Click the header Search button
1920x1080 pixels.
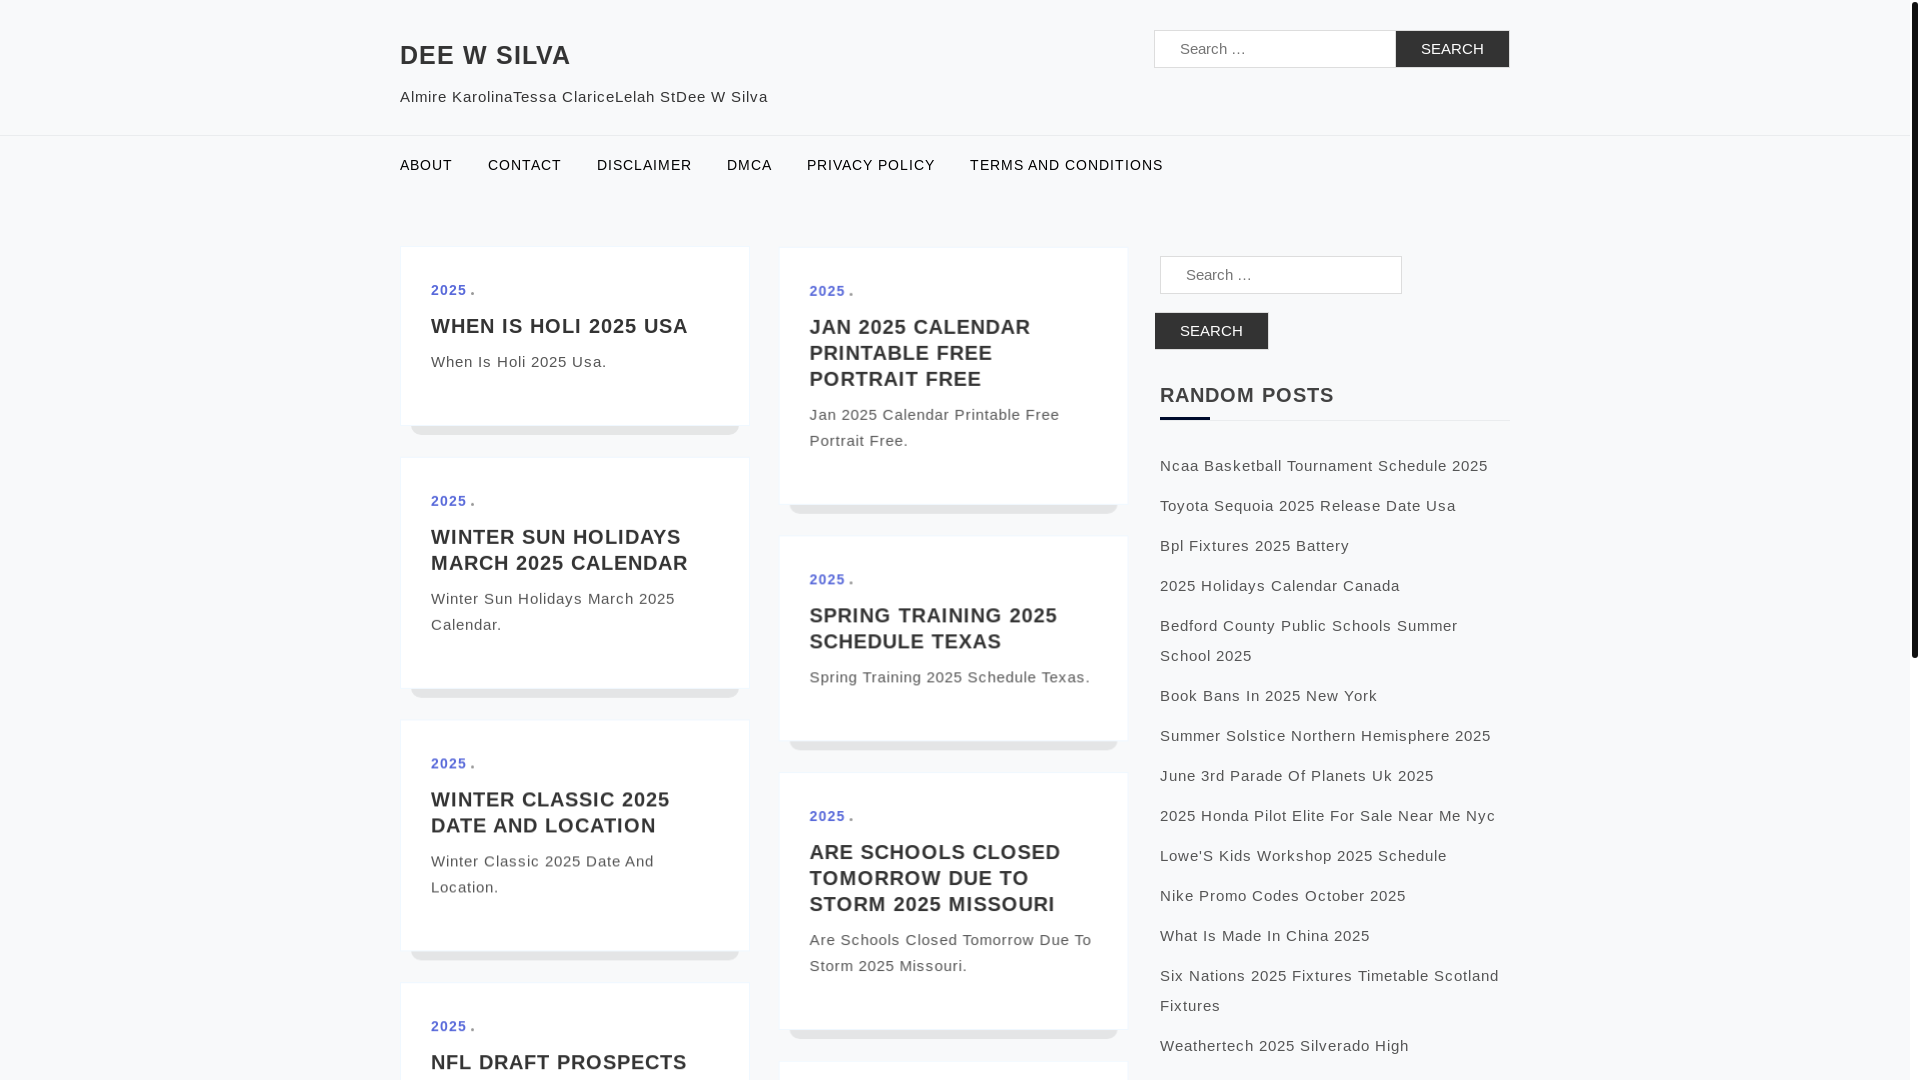(x=1452, y=49)
